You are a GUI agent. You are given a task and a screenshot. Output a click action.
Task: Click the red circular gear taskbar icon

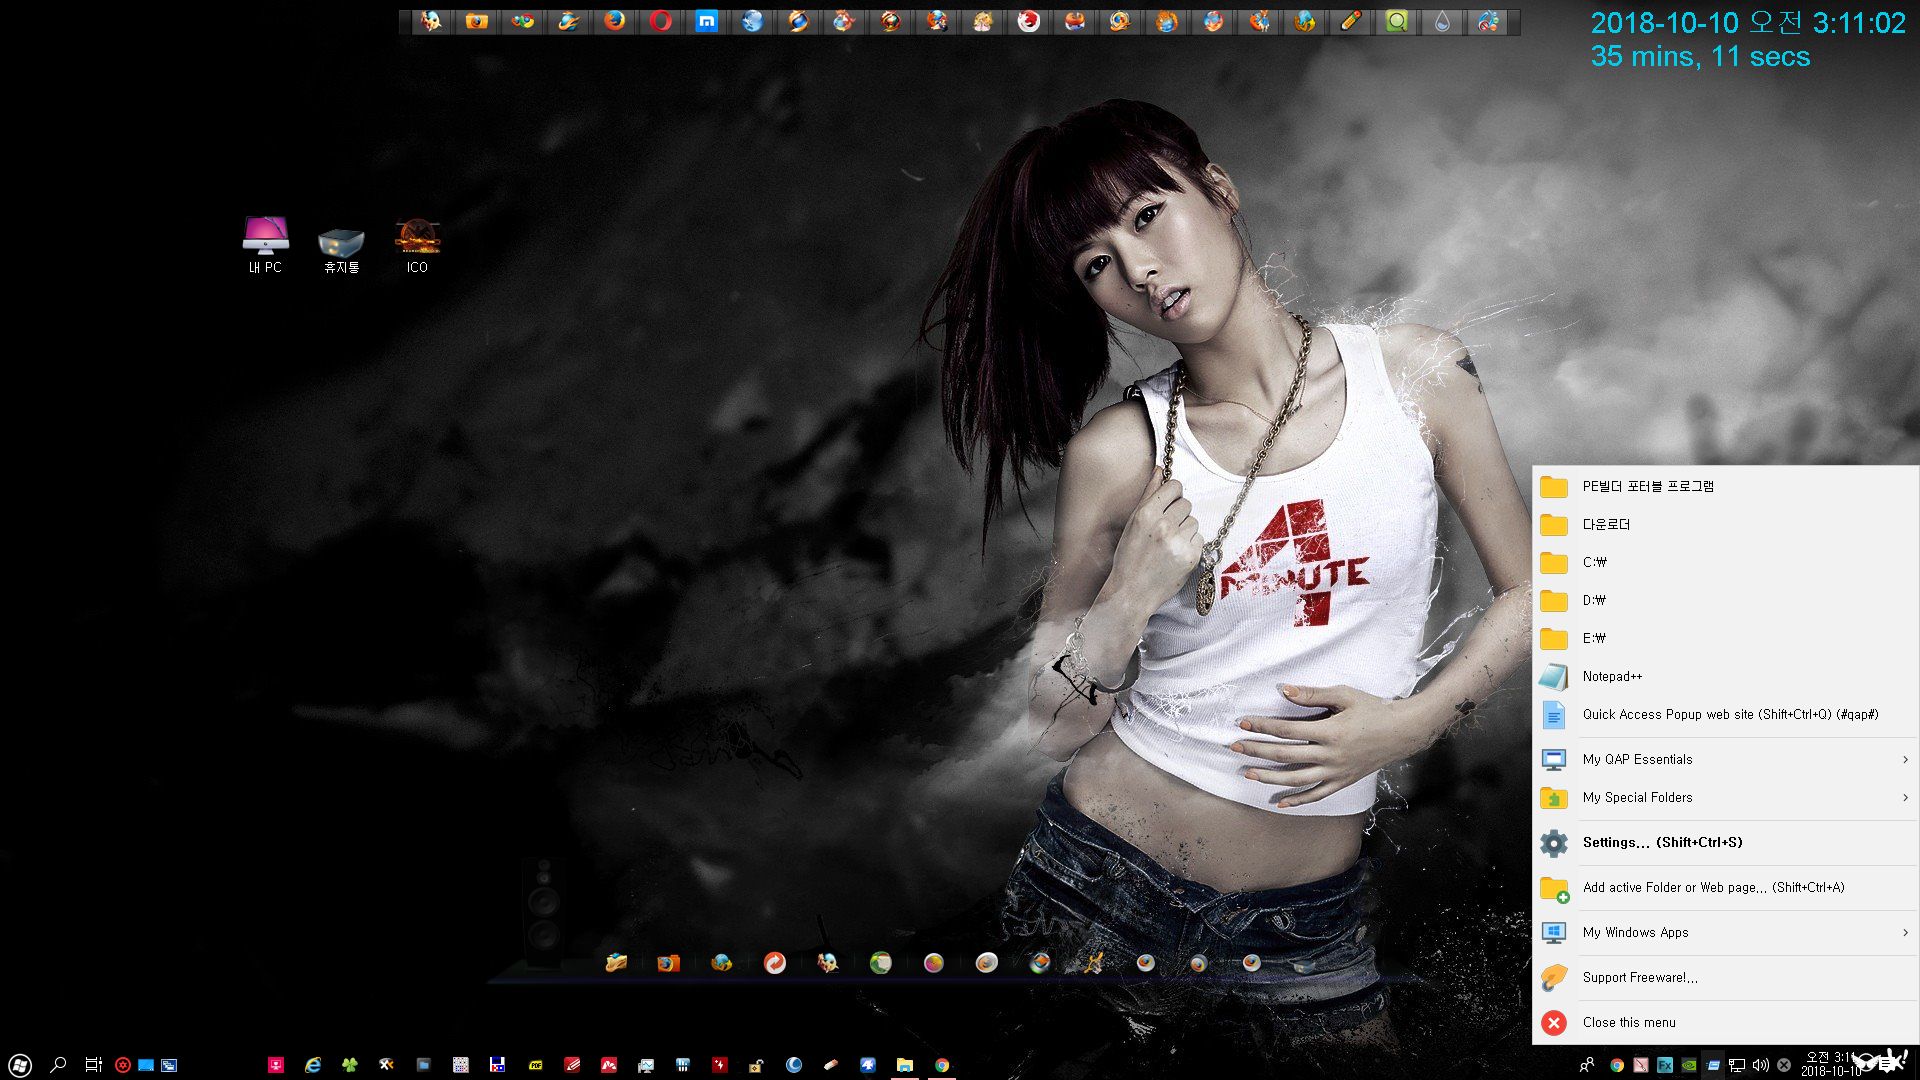pyautogui.click(x=123, y=1065)
